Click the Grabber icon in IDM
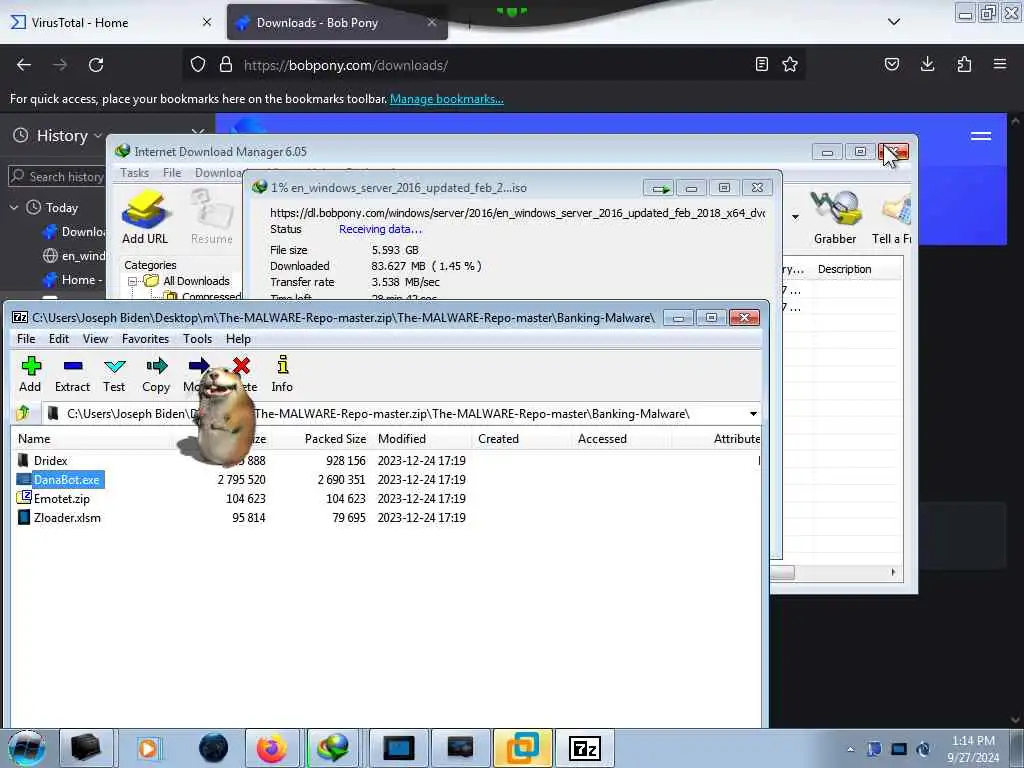 pyautogui.click(x=835, y=217)
